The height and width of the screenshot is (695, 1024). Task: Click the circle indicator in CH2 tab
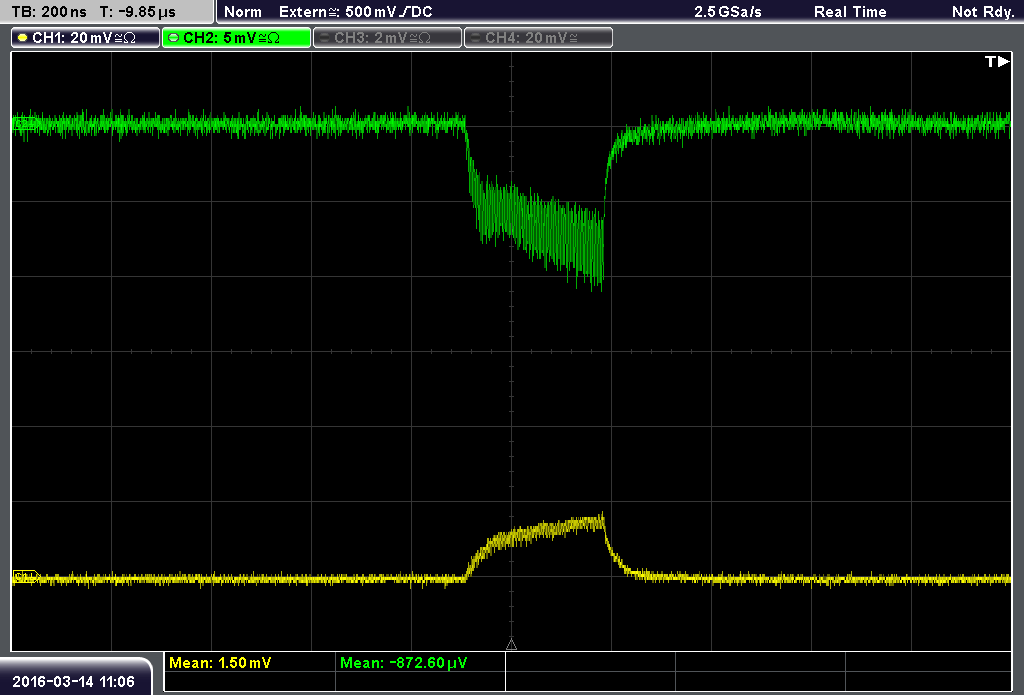173,38
